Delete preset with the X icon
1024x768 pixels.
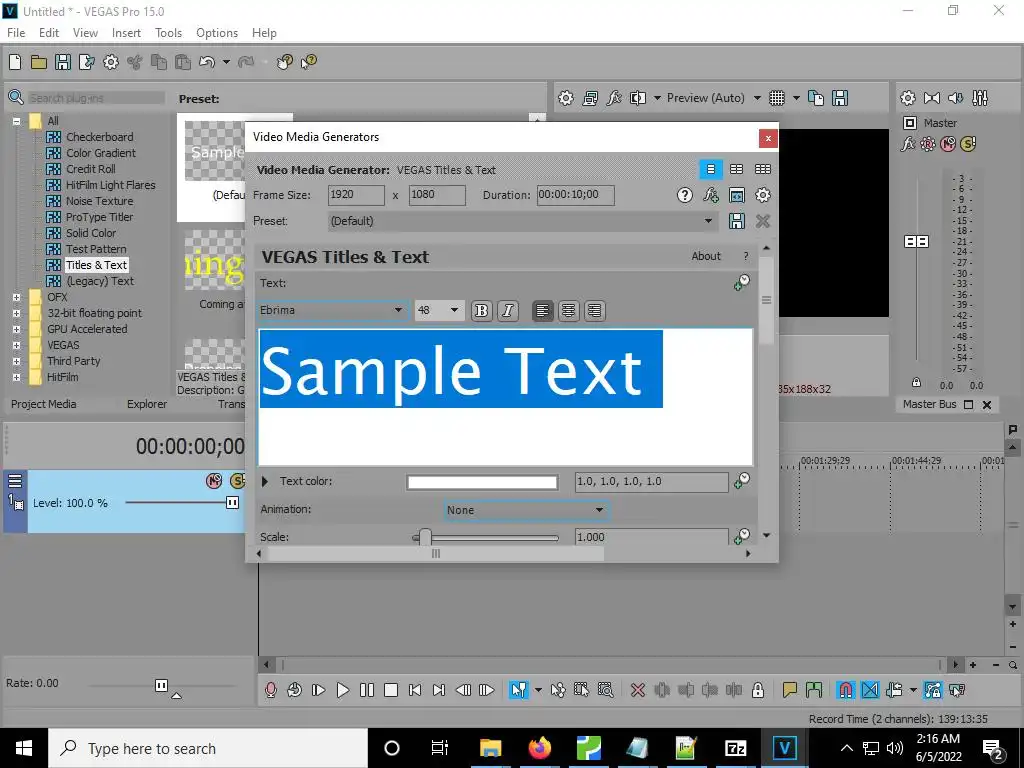[763, 221]
